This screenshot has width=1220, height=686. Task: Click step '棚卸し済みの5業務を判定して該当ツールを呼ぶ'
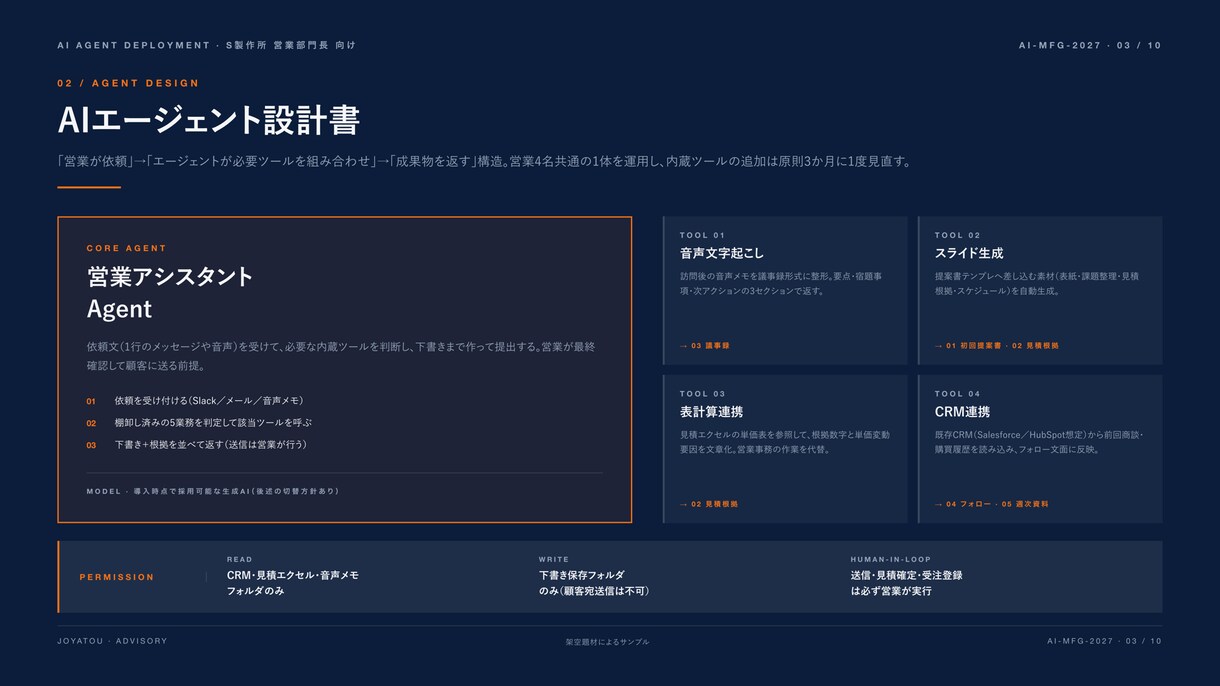point(213,422)
